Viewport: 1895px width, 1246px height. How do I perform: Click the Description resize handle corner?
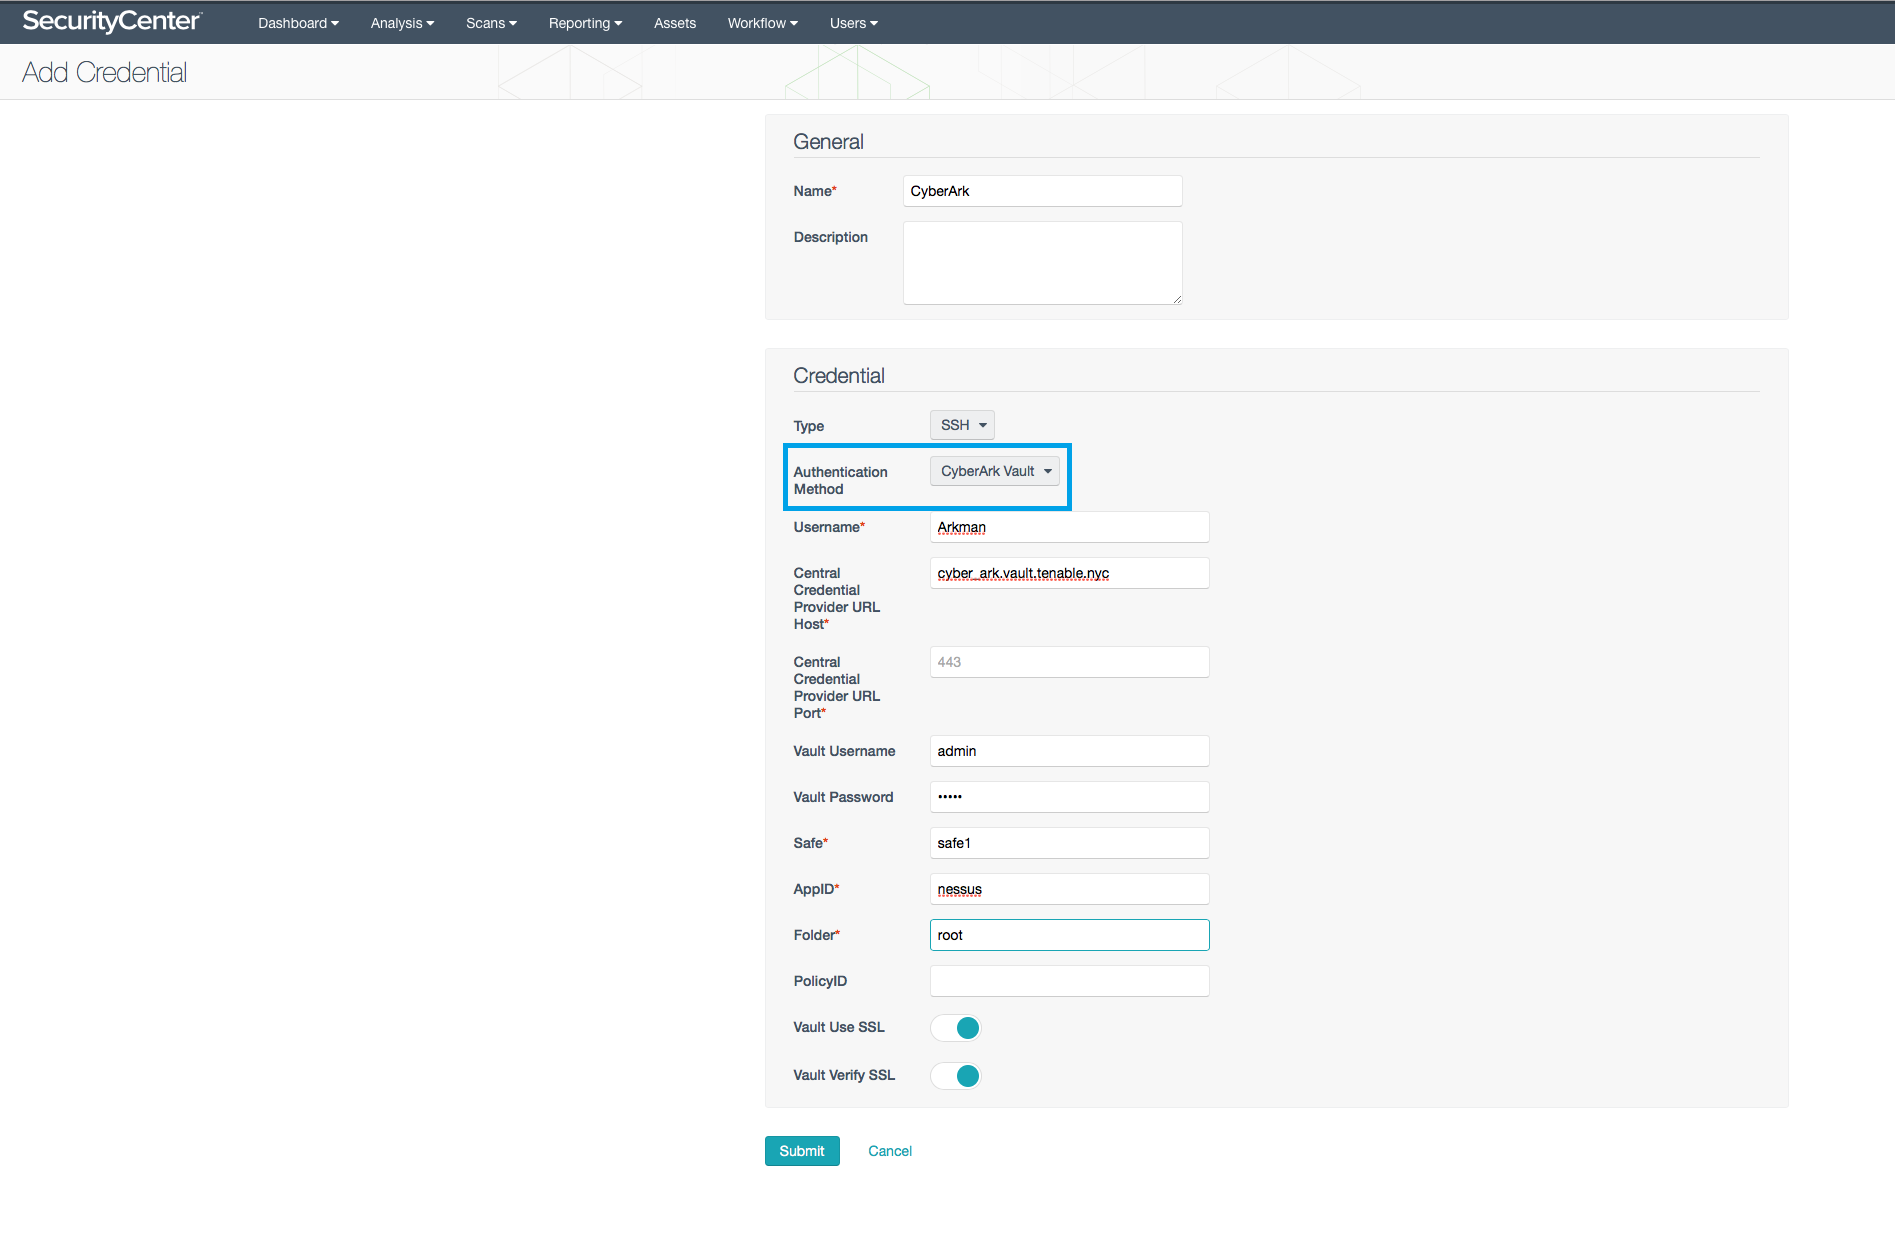(1177, 299)
